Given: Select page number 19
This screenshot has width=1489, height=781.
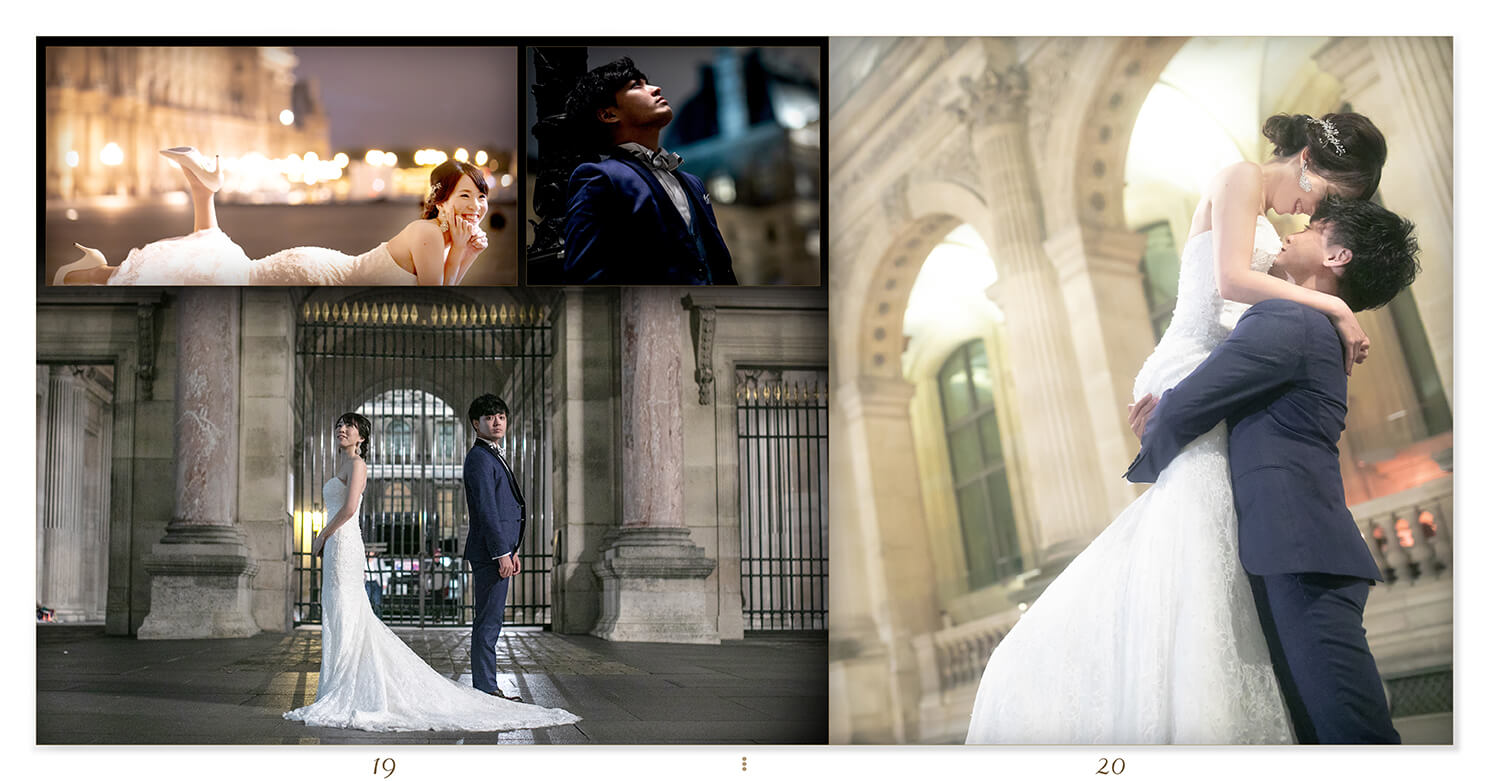Looking at the screenshot, I should [x=383, y=767].
